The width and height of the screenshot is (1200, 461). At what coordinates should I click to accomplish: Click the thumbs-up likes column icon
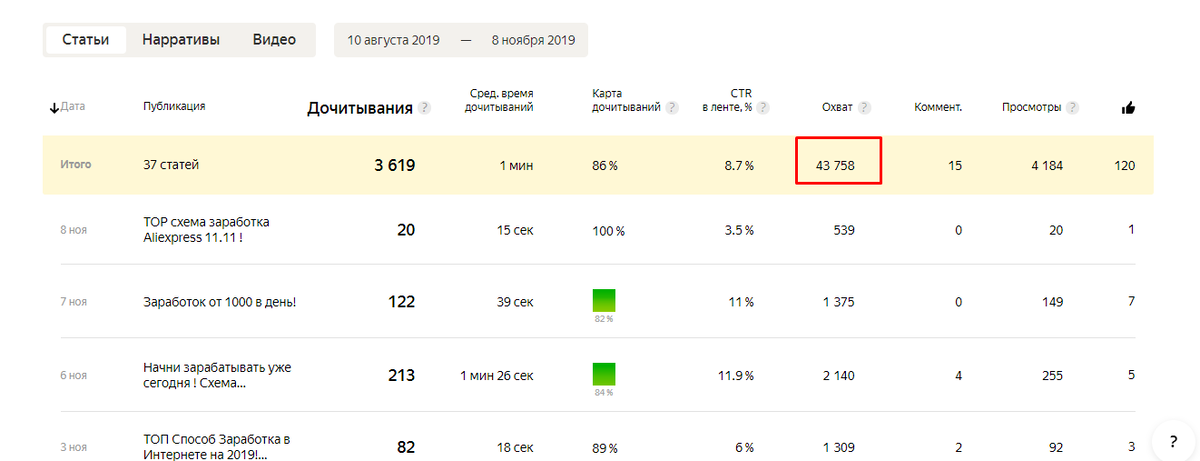(x=1128, y=107)
